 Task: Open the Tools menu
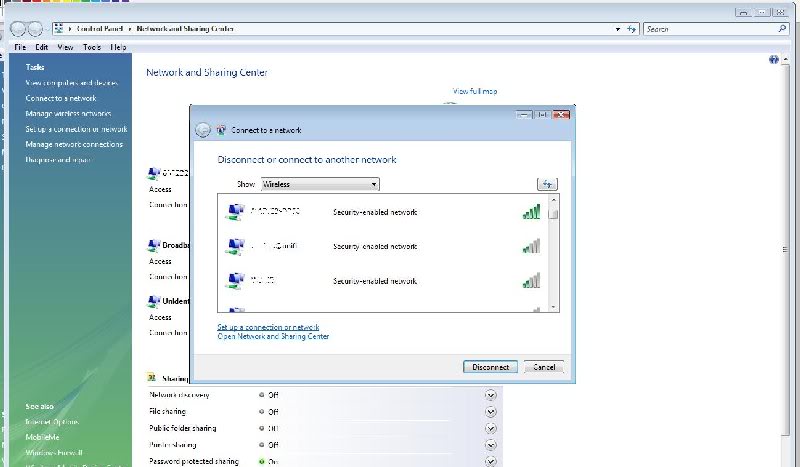[92, 47]
